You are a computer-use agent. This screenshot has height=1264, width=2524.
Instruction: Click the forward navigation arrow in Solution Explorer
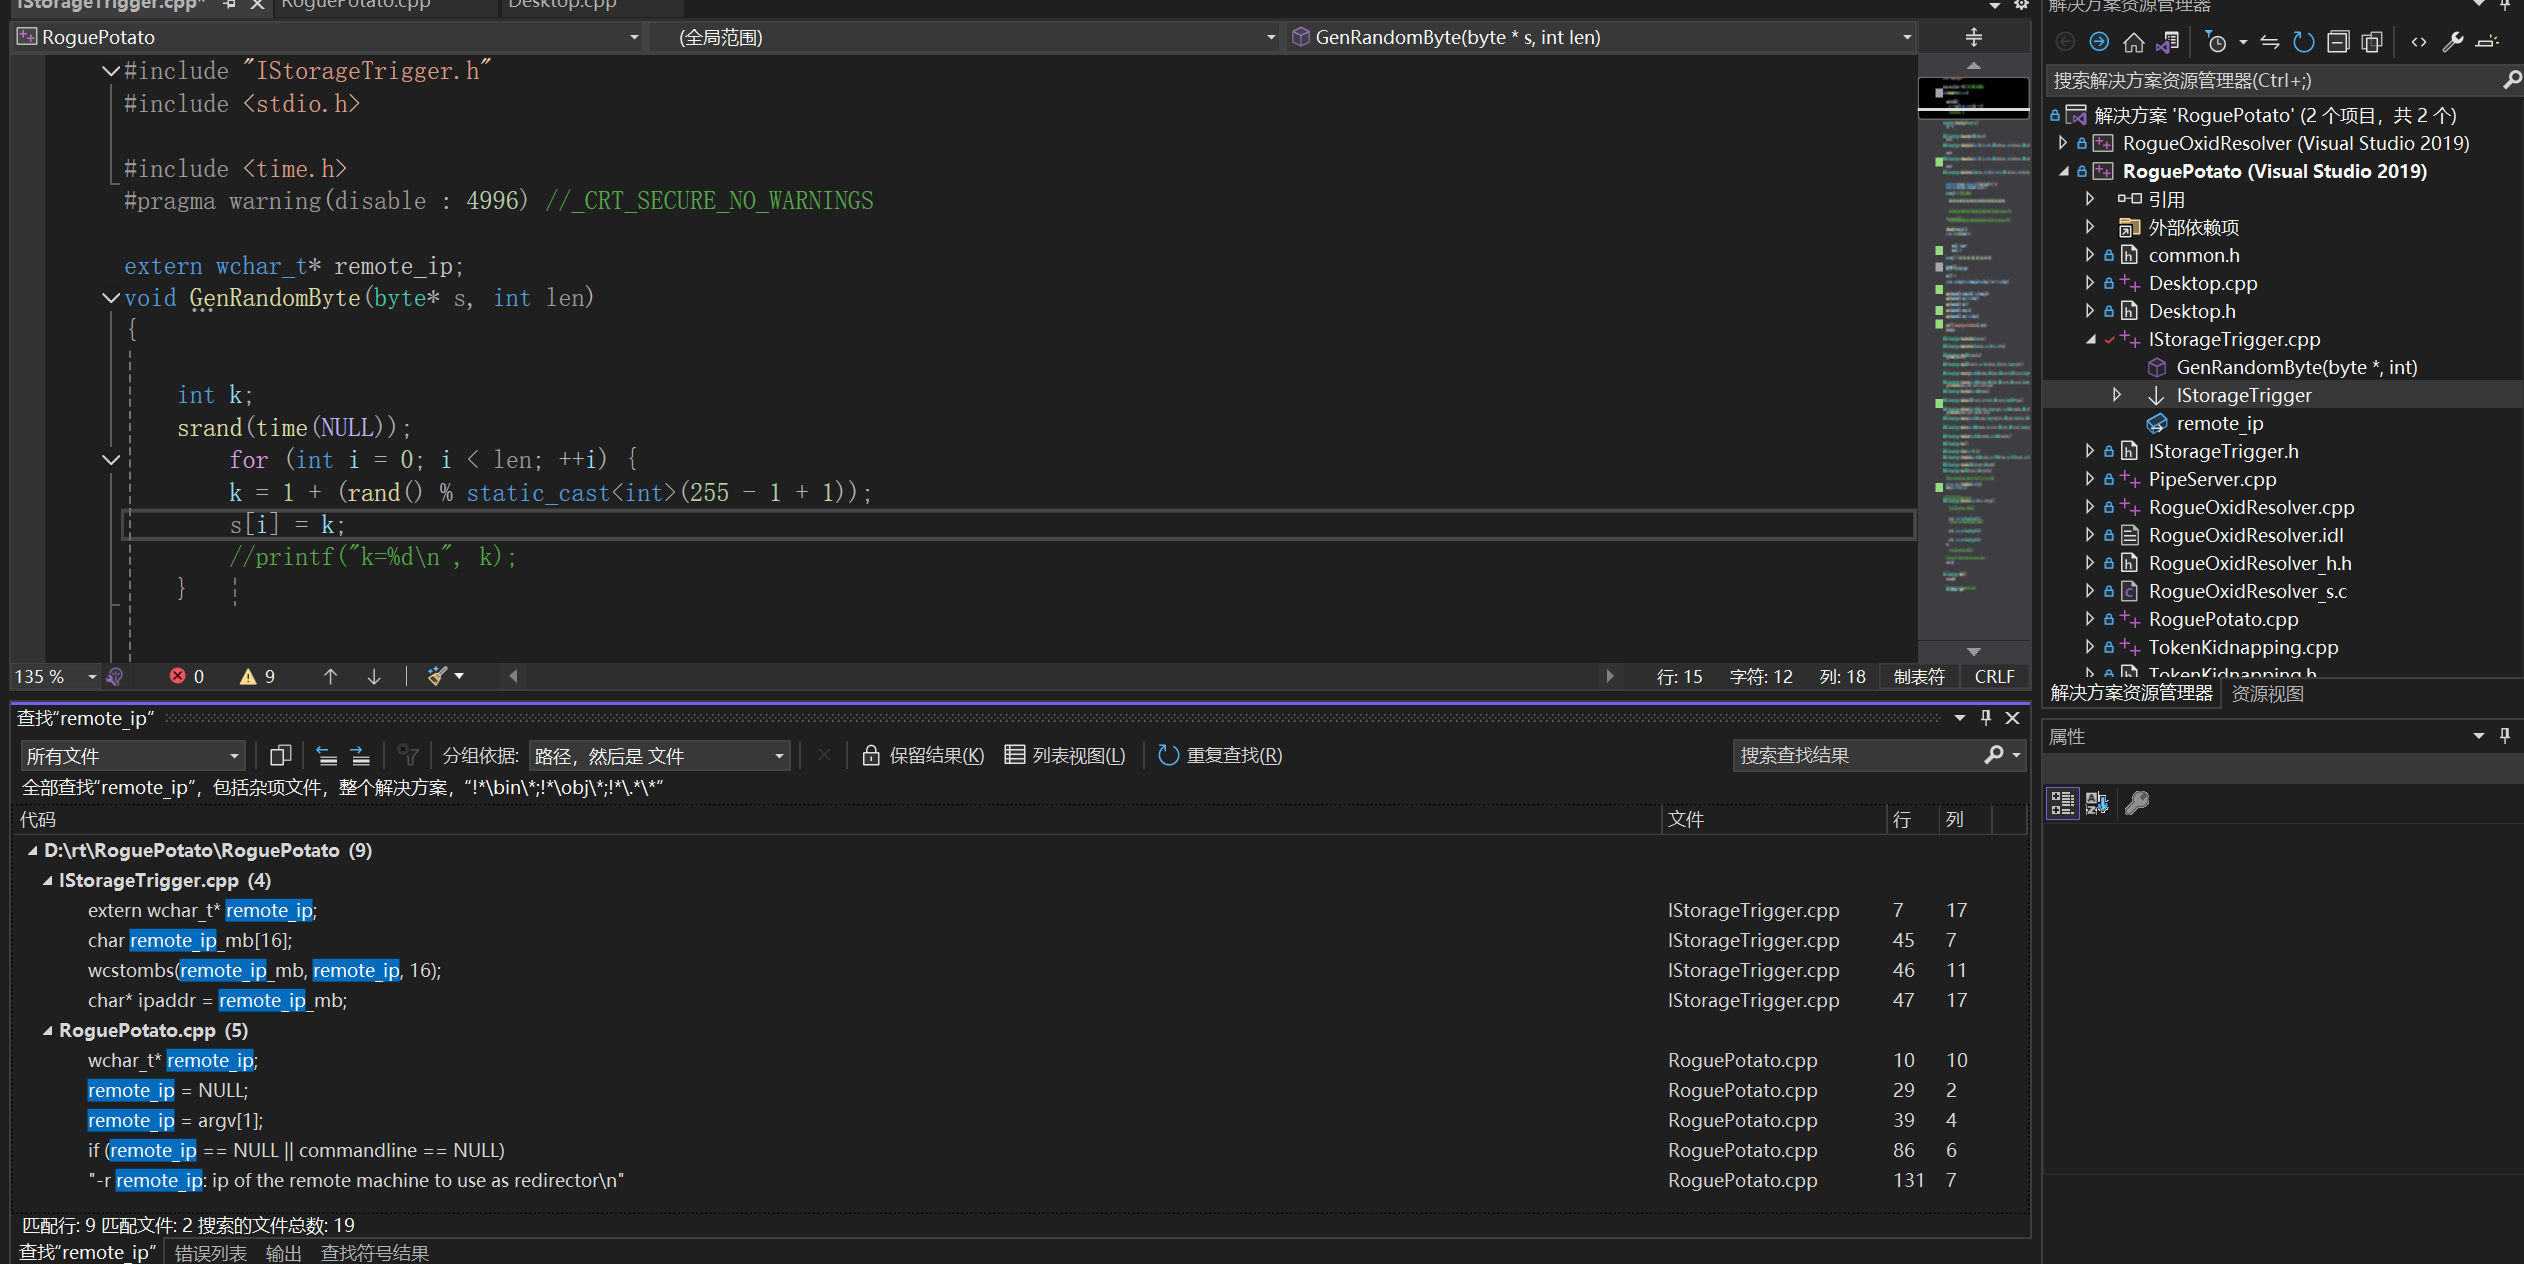click(2098, 42)
